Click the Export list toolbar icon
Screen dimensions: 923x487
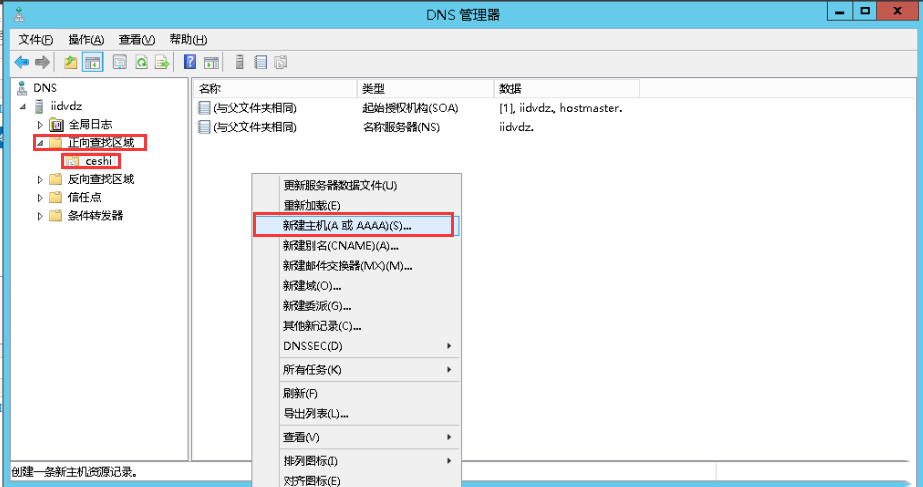pos(162,62)
